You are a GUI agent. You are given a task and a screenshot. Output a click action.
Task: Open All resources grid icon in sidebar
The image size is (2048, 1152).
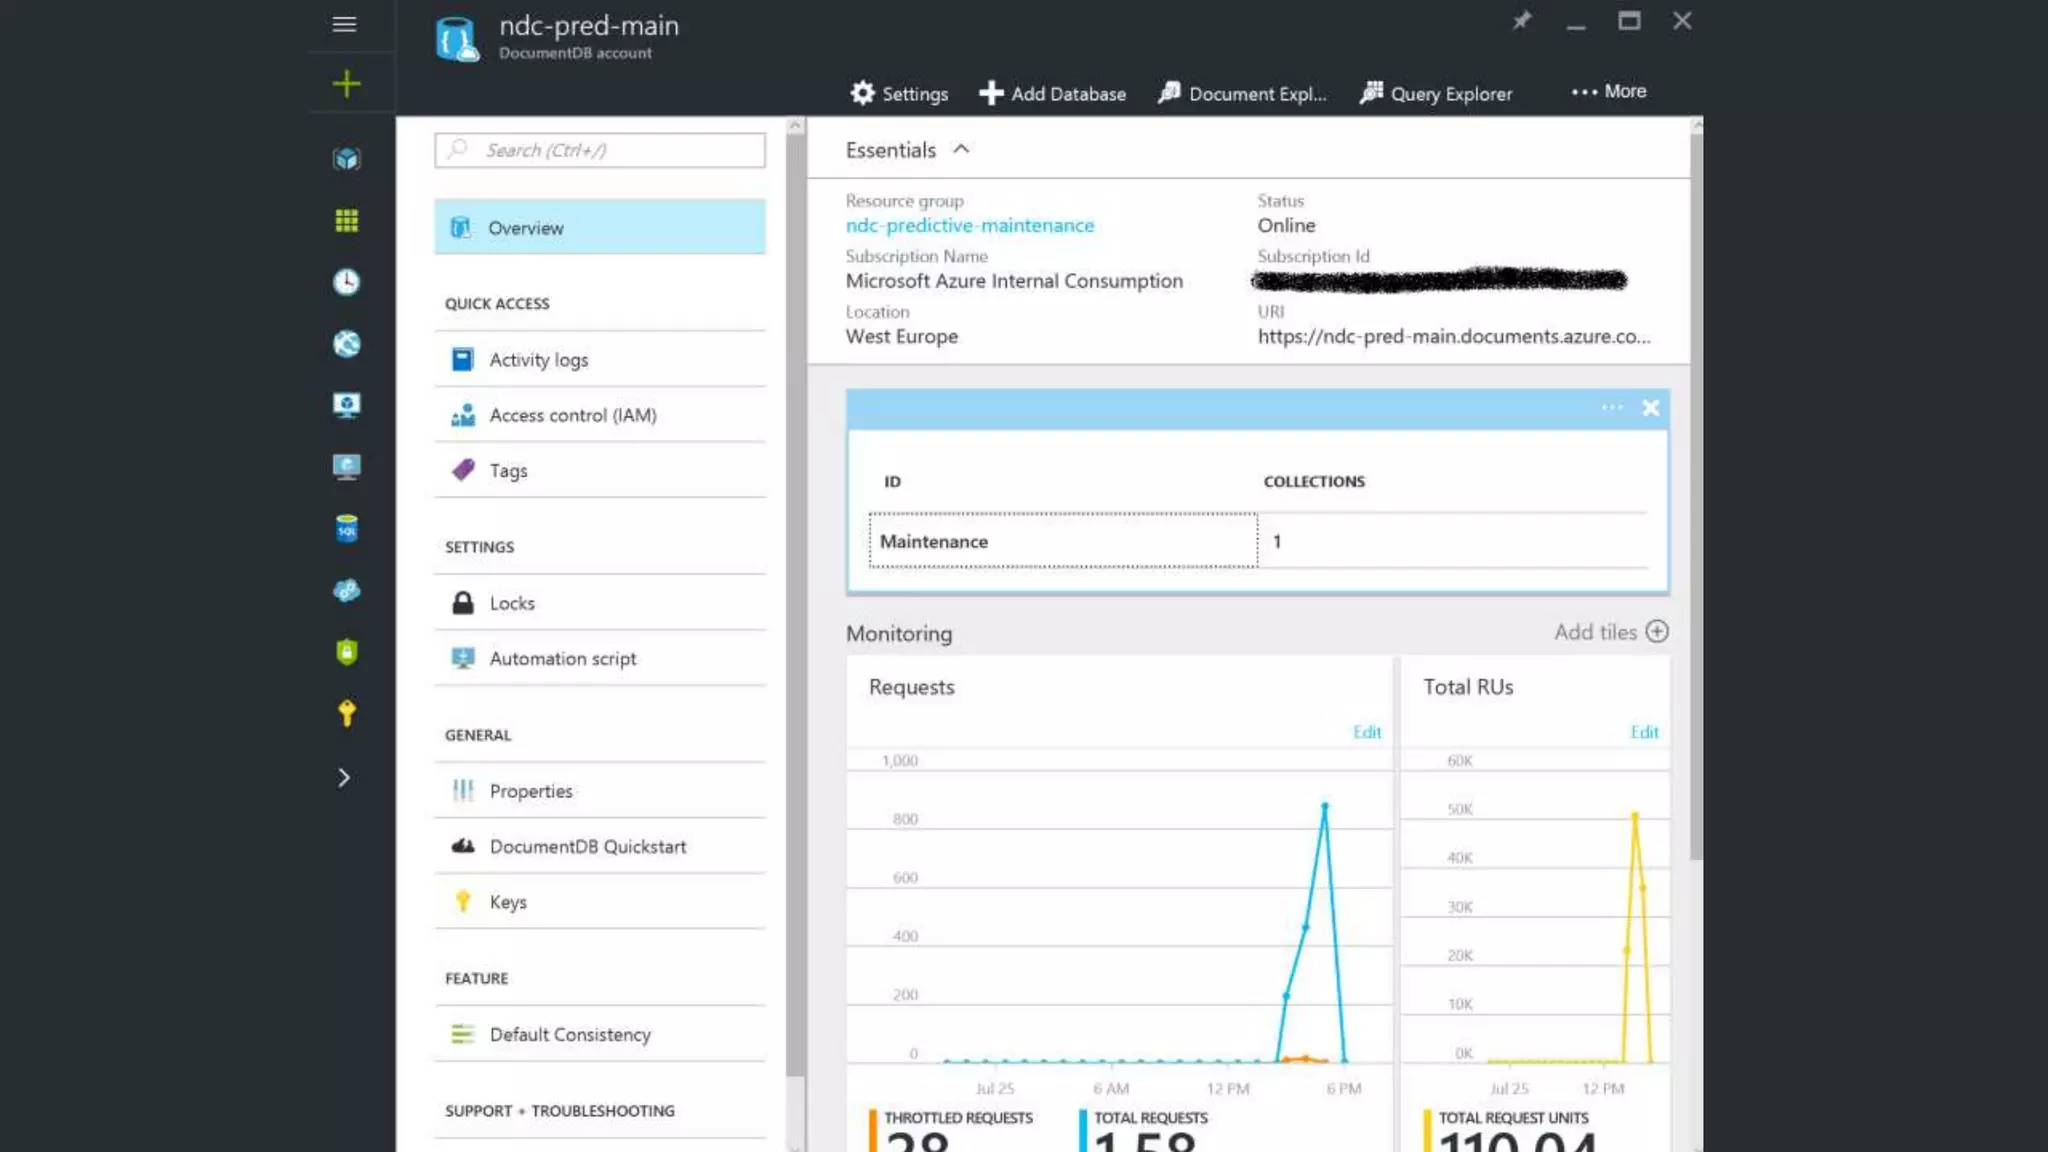(x=346, y=221)
